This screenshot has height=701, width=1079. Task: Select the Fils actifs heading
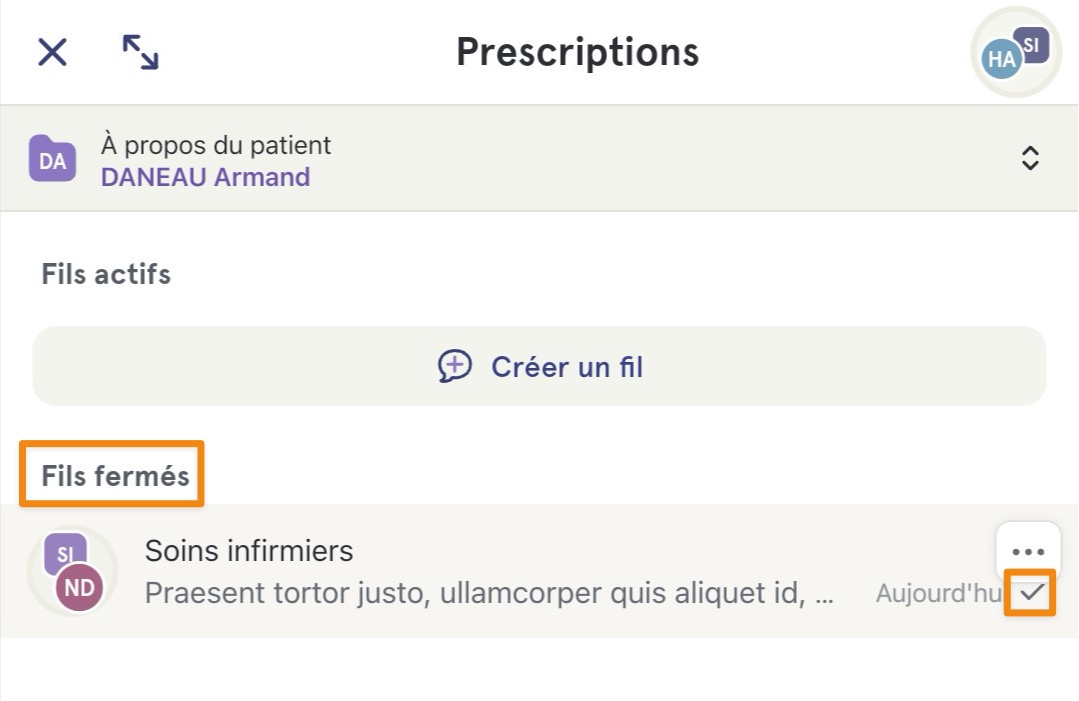pyautogui.click(x=106, y=274)
